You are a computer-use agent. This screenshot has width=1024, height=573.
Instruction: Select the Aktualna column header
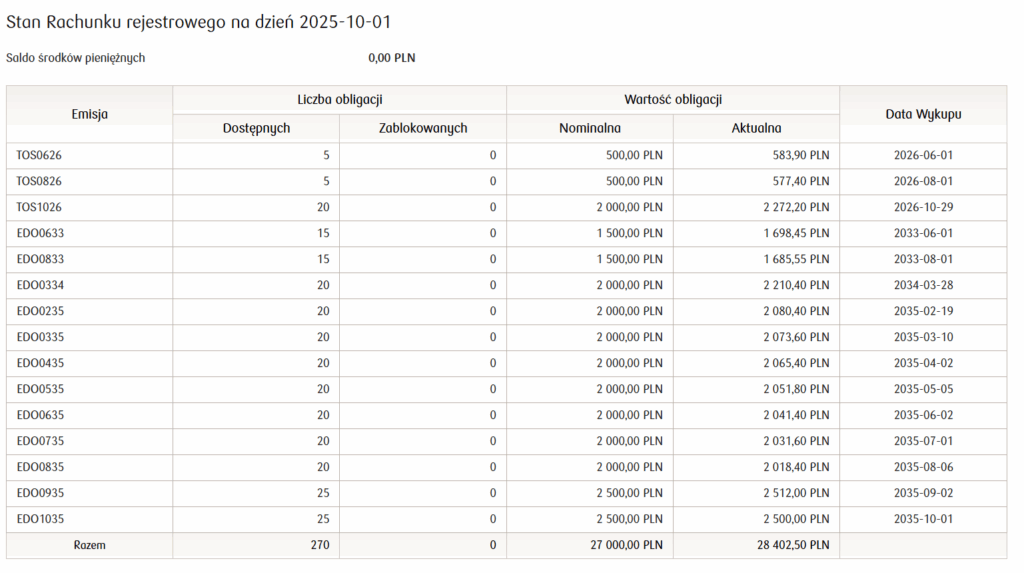point(756,128)
